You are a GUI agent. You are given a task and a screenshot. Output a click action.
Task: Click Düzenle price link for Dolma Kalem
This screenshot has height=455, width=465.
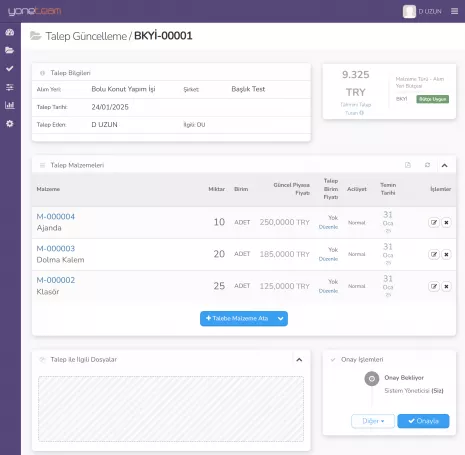(328, 259)
